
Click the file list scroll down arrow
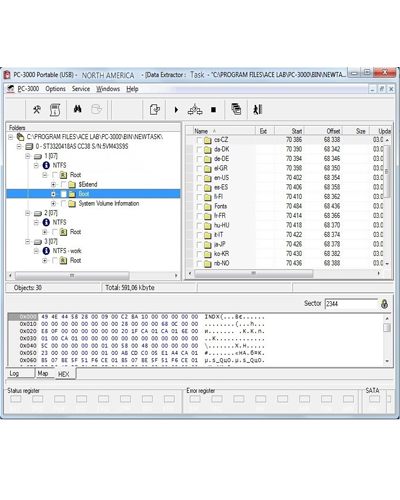(x=387, y=264)
